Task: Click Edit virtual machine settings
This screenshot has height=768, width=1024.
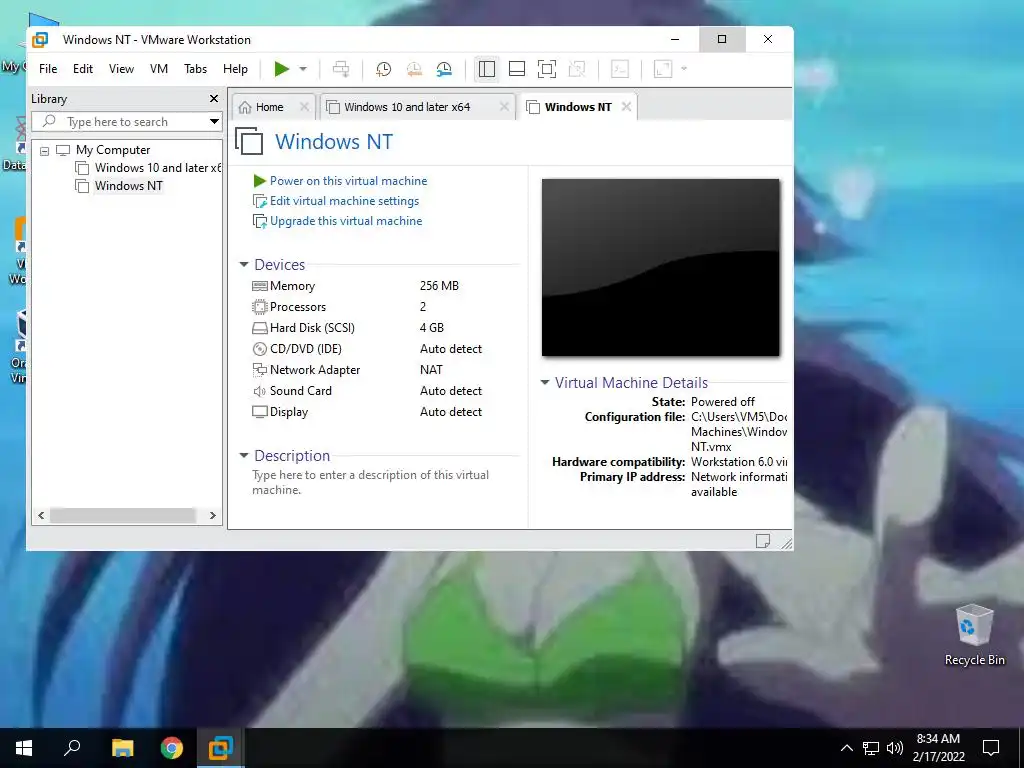Action: [344, 201]
